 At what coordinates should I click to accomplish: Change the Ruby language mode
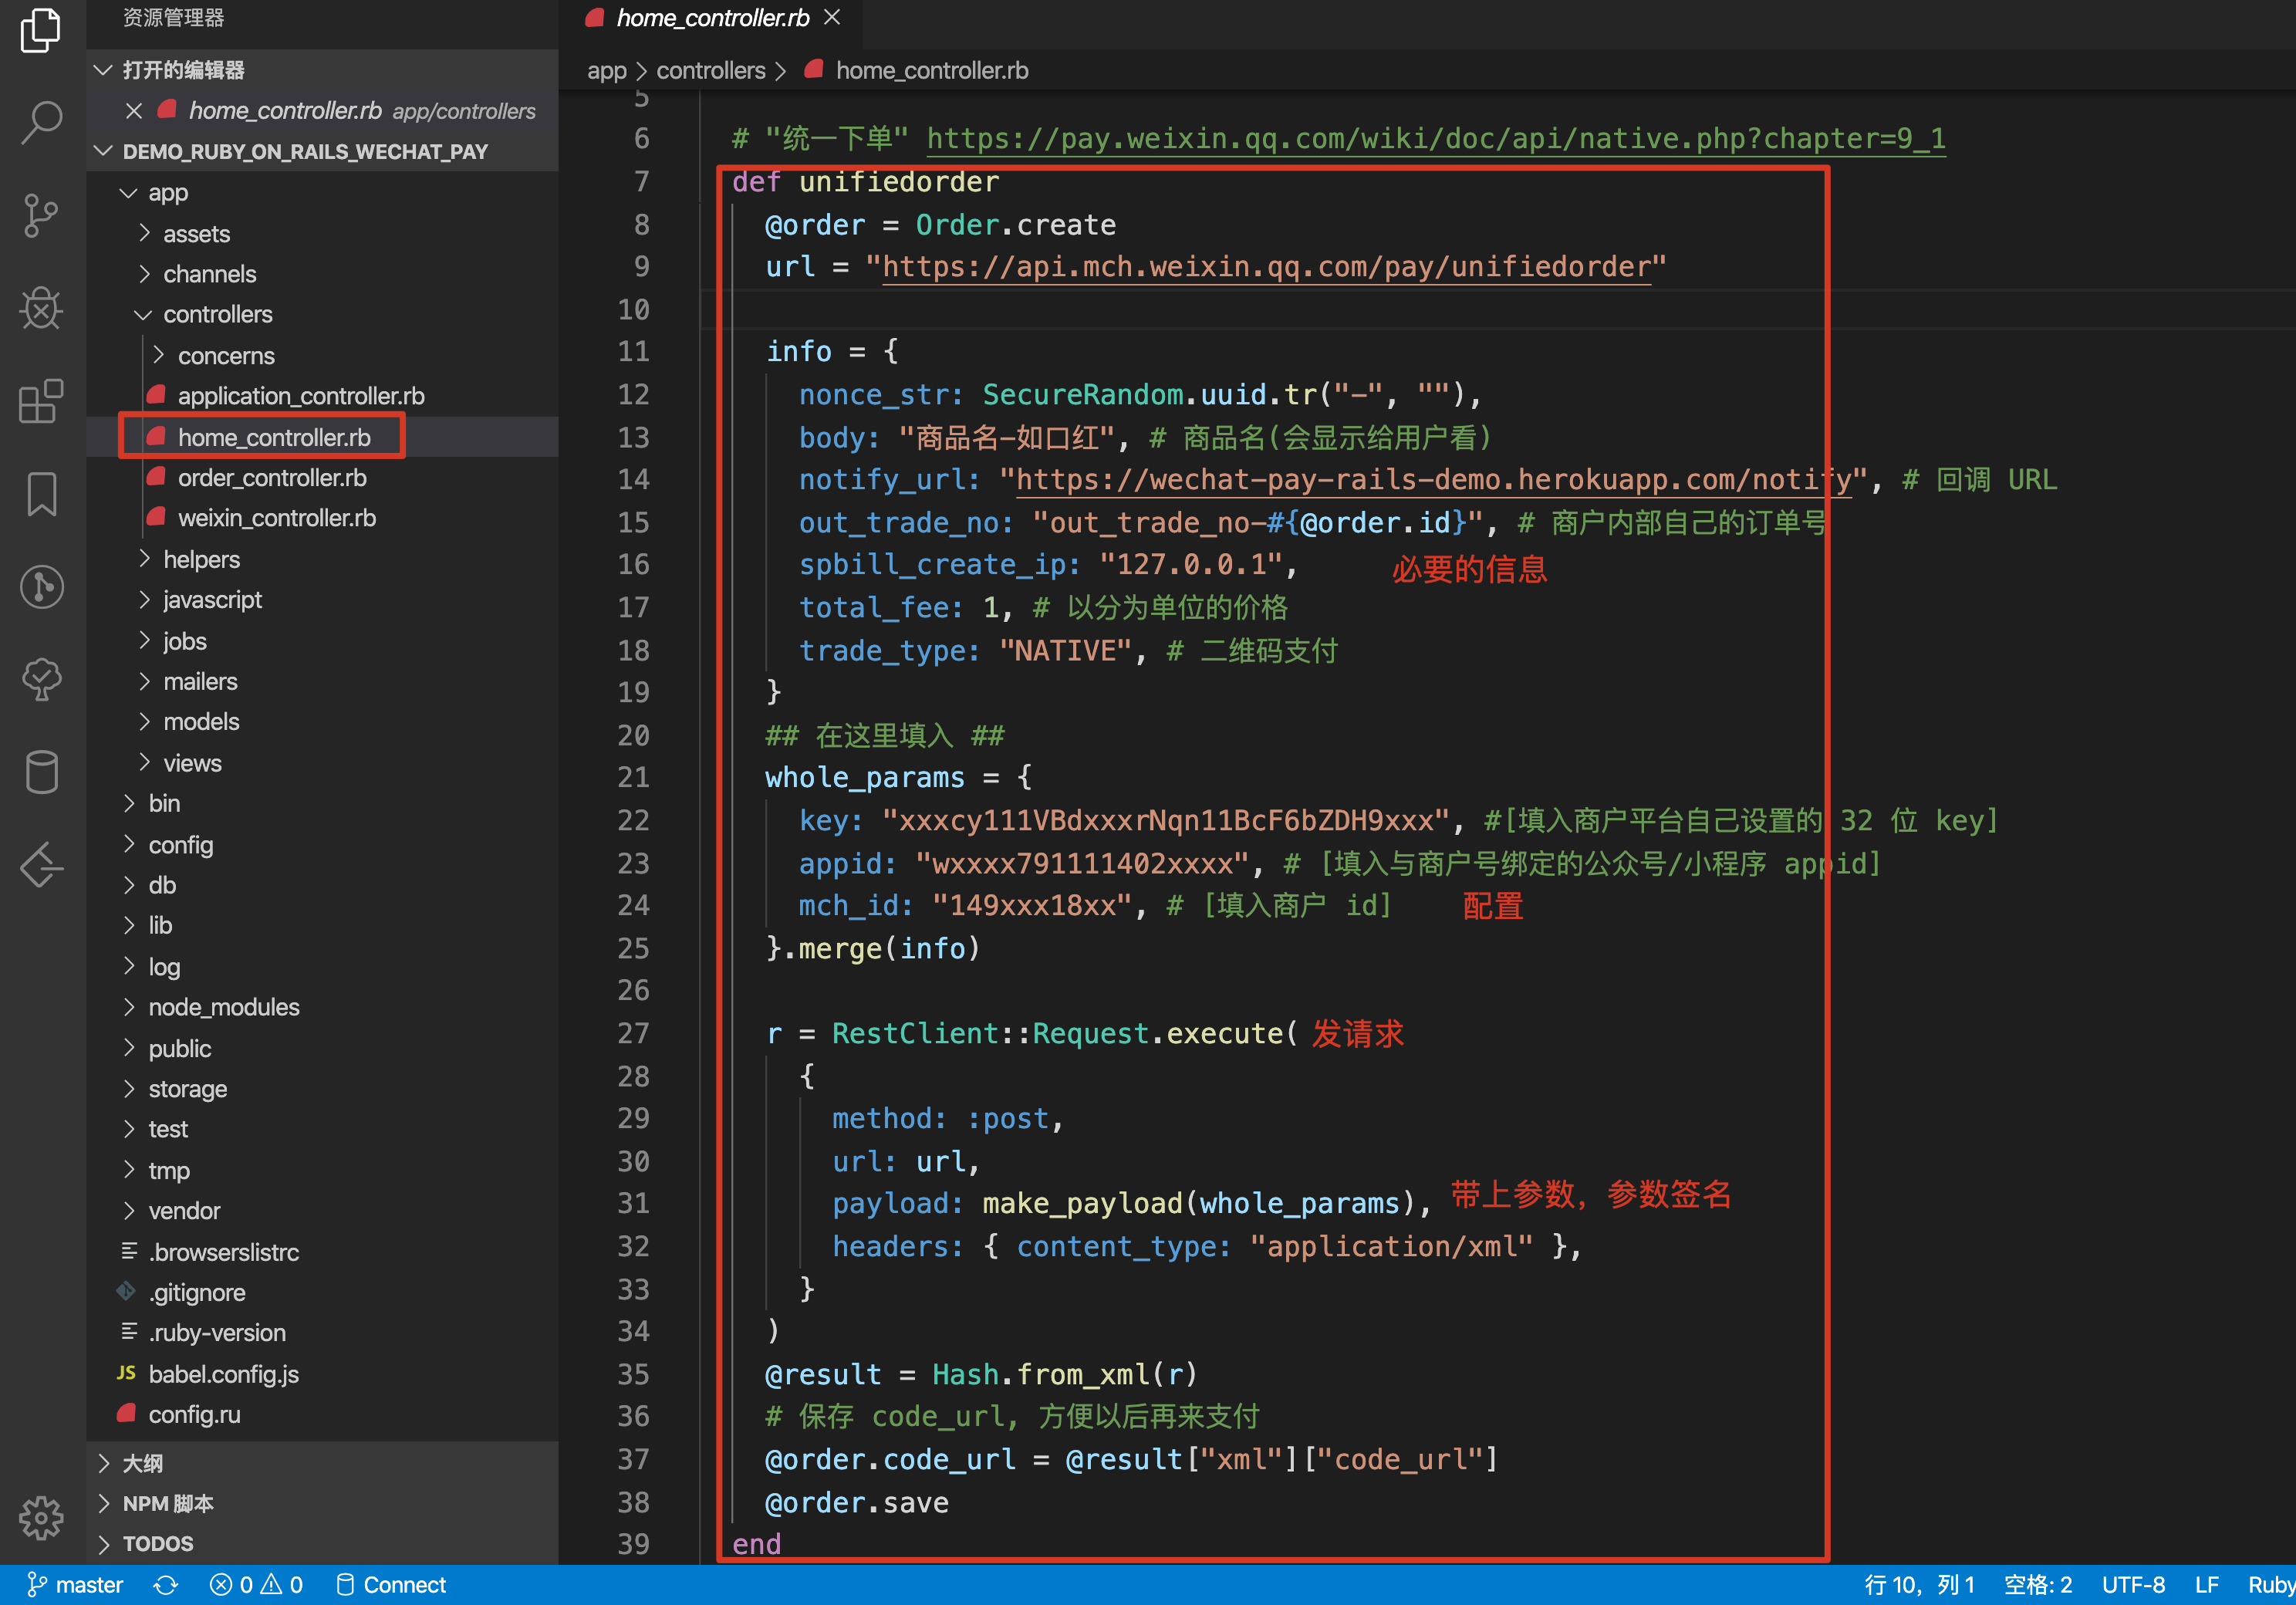click(x=2270, y=1584)
